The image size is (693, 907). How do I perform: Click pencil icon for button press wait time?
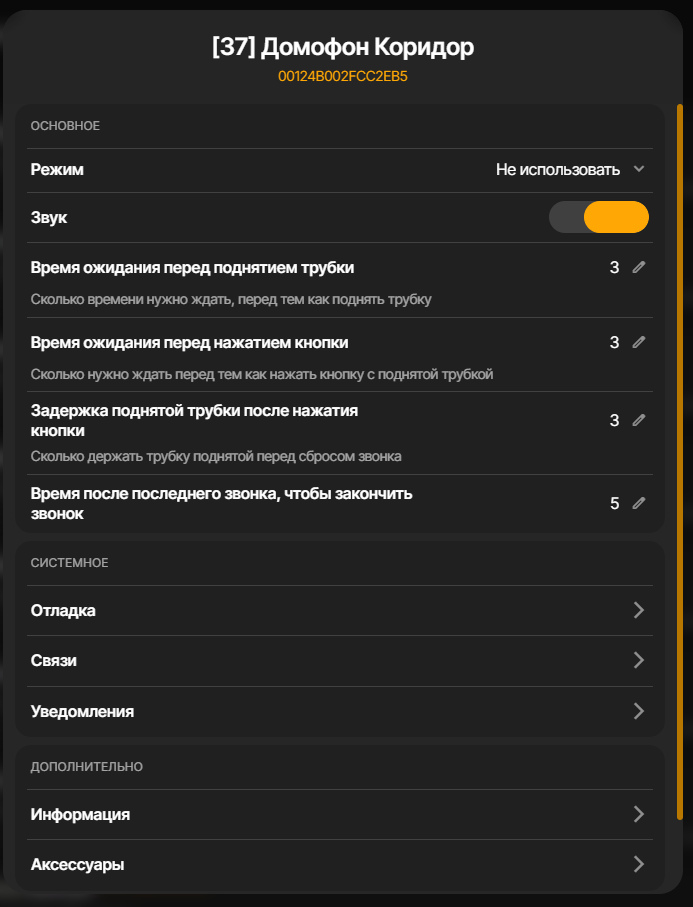click(639, 342)
